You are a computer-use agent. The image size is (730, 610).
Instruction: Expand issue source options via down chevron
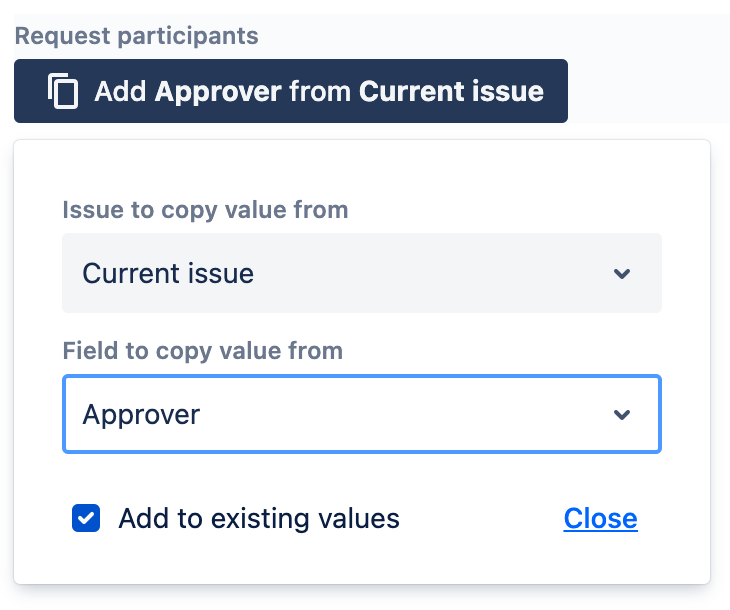click(622, 273)
